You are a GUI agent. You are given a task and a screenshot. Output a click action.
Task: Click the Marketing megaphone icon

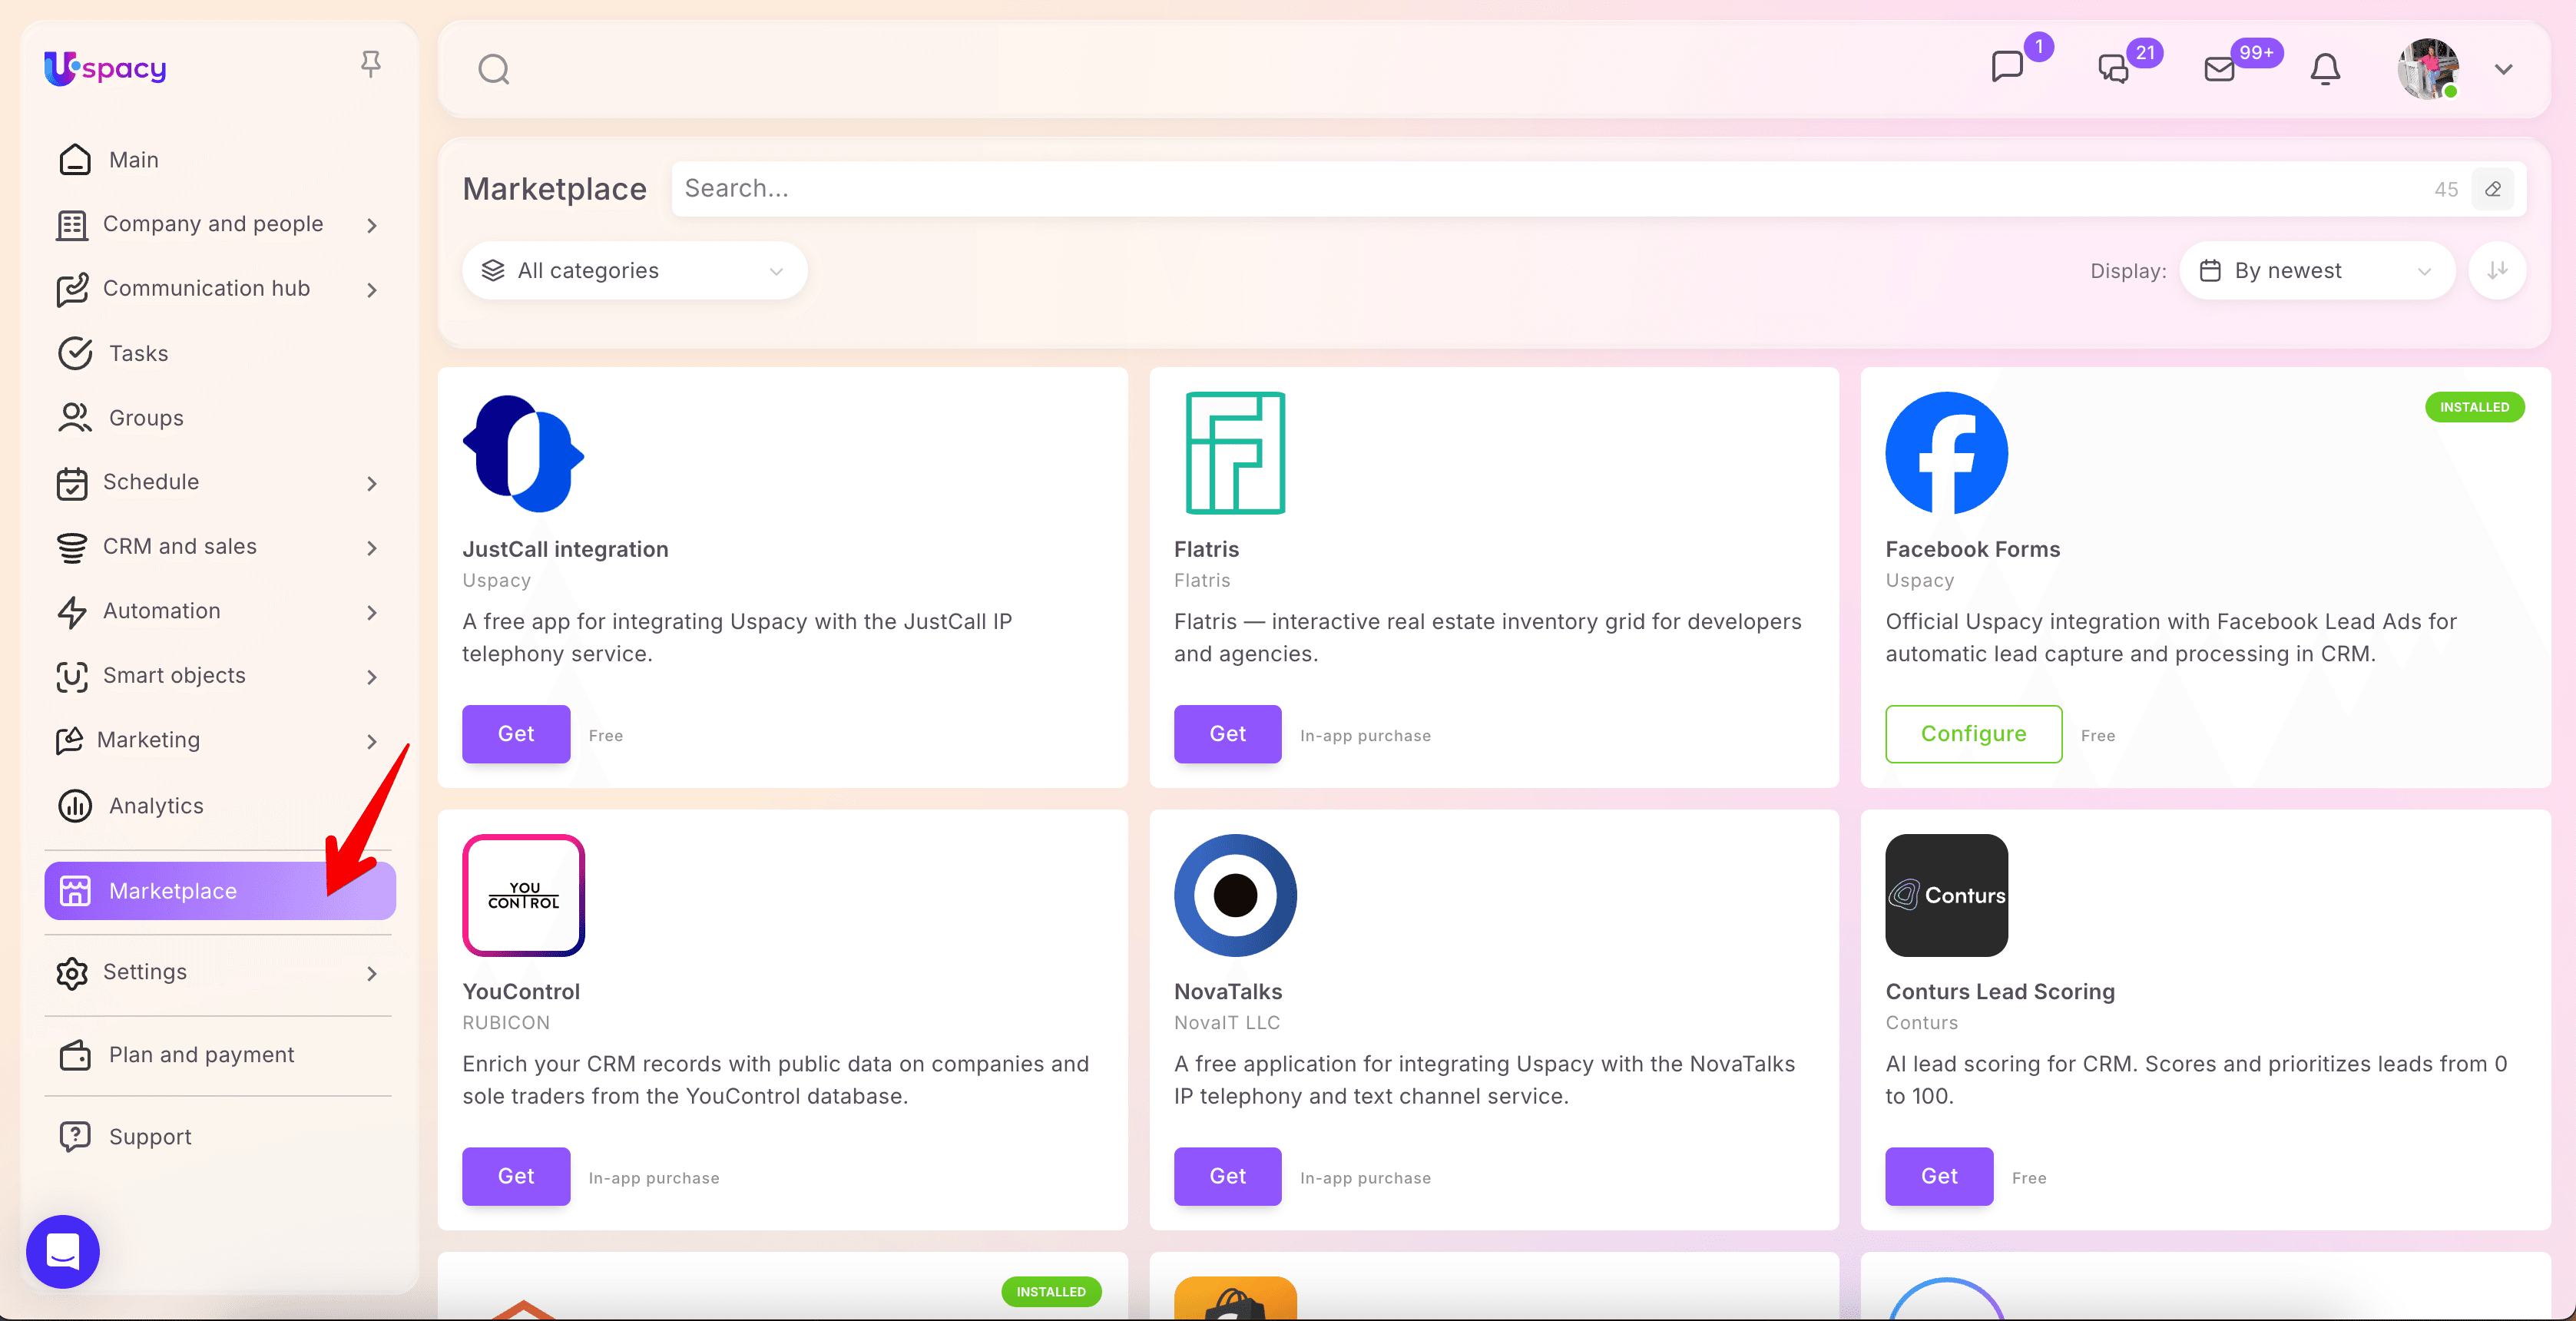(69, 740)
